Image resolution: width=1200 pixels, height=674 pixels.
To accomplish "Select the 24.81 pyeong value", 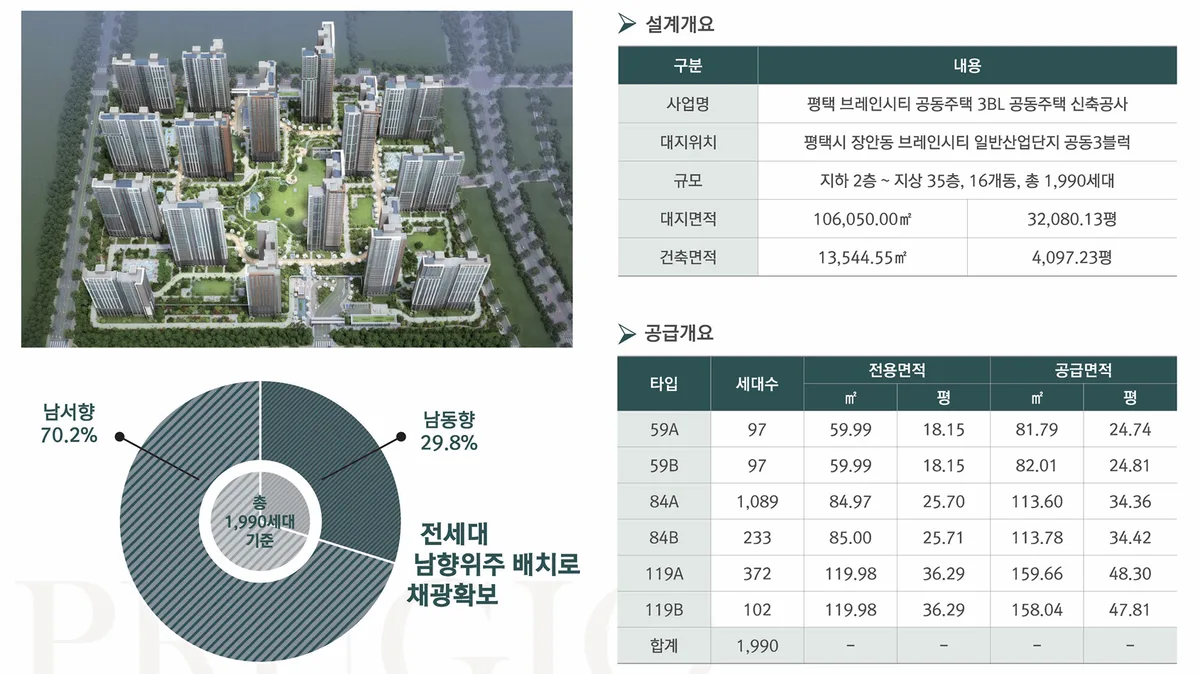I will click(1130, 465).
